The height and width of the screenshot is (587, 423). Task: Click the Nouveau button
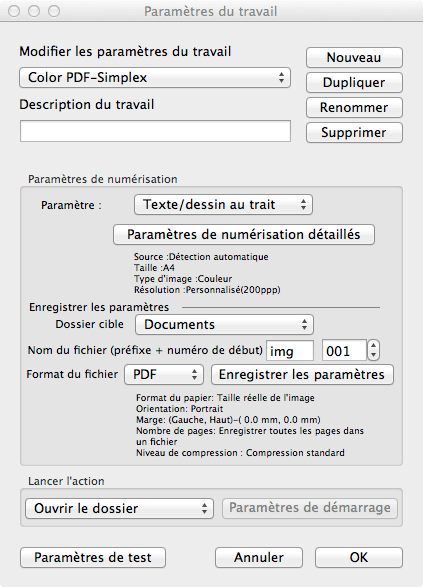[x=354, y=57]
